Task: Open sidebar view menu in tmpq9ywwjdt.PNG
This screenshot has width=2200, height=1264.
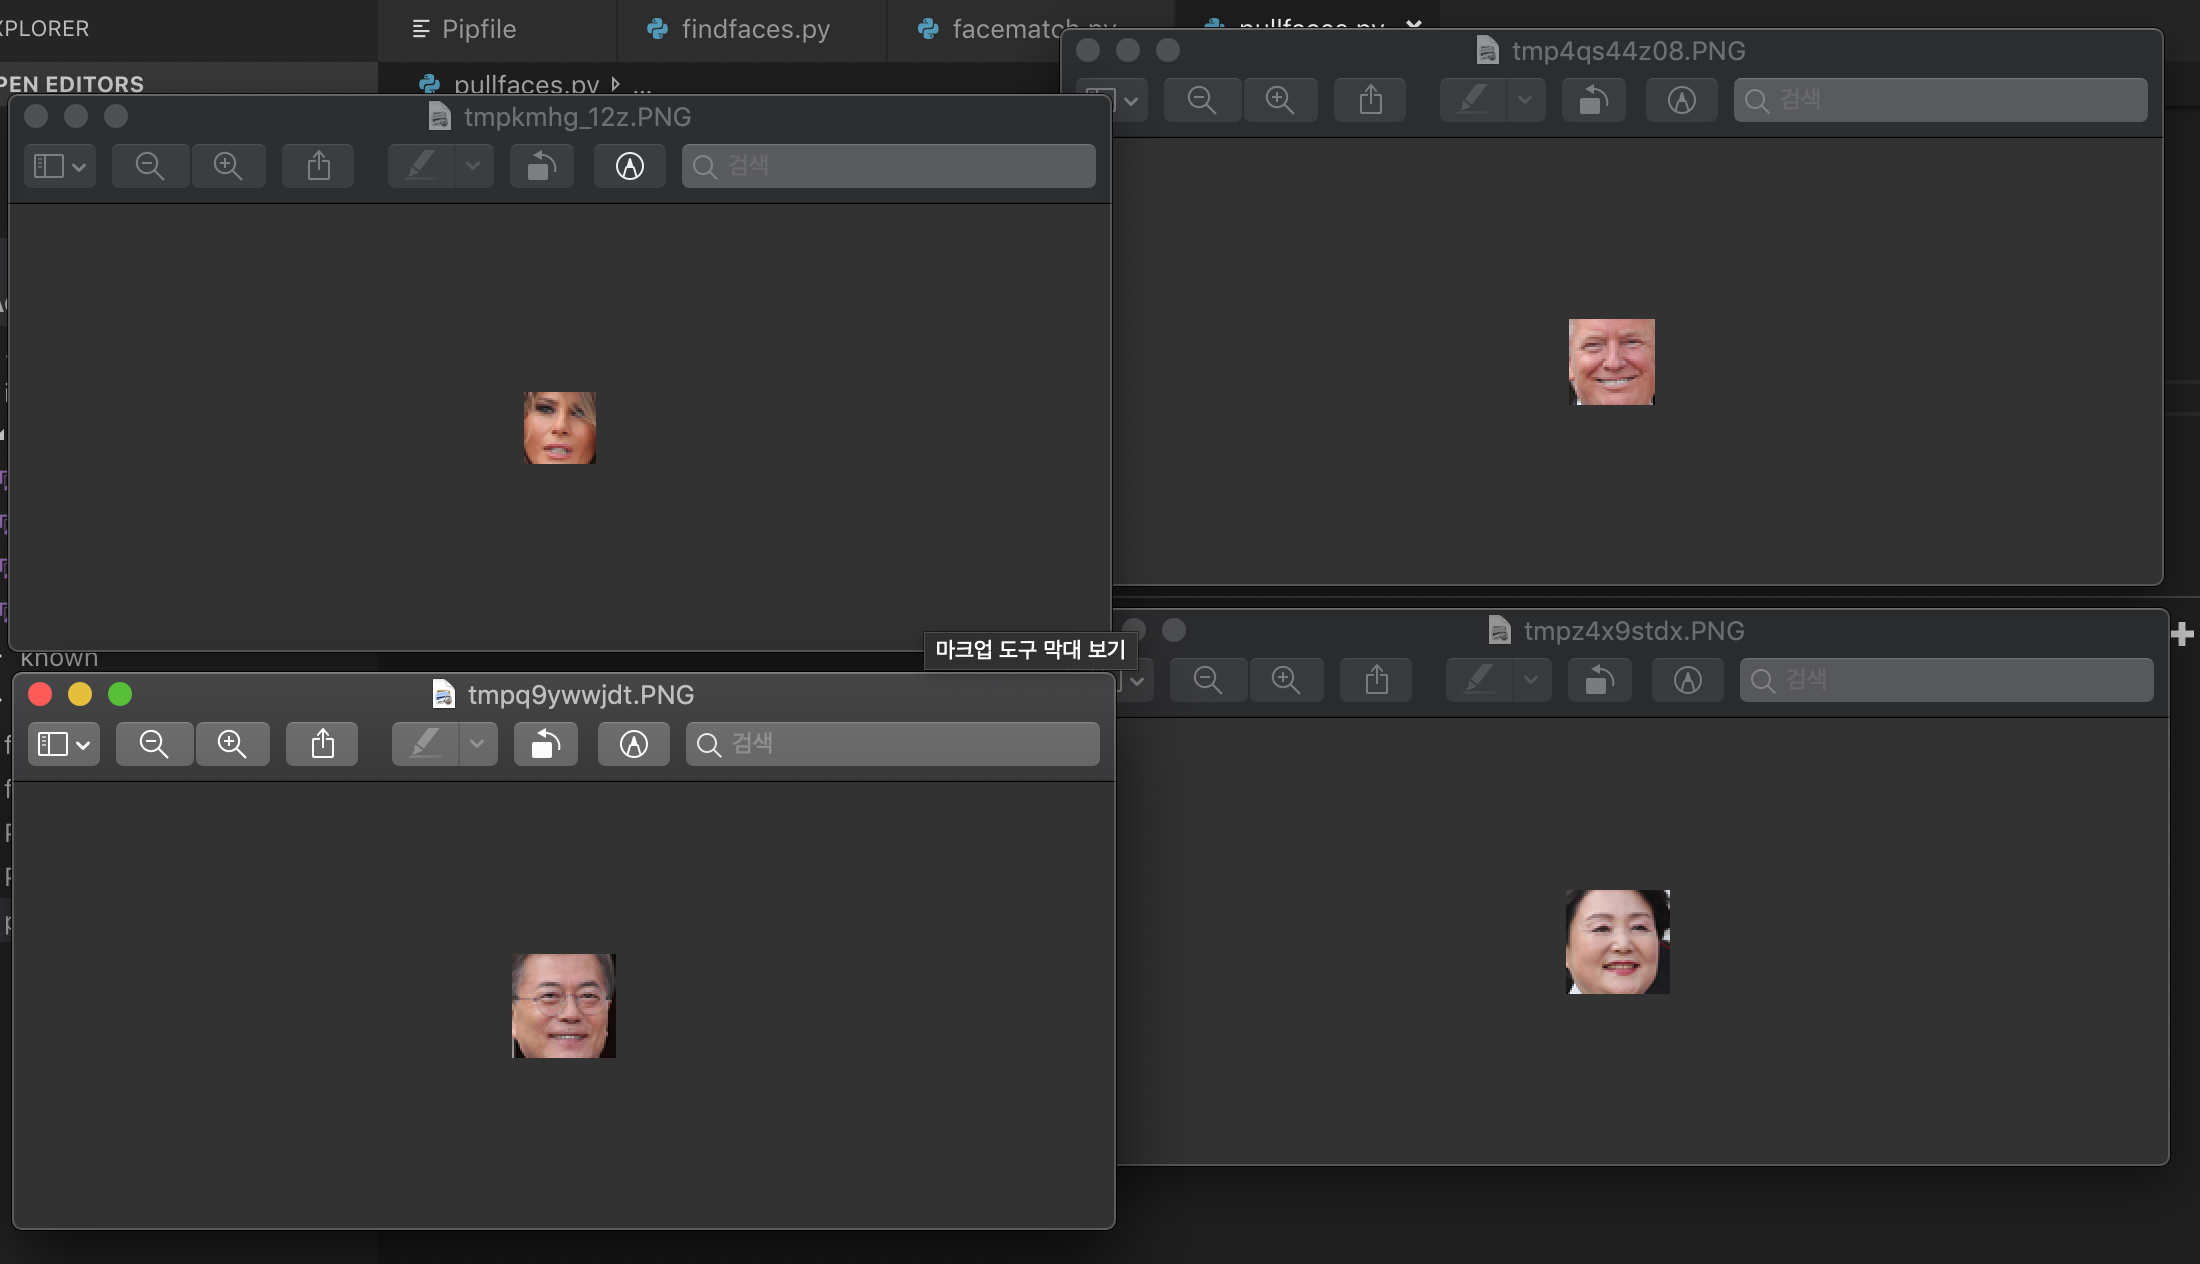Action: click(63, 744)
